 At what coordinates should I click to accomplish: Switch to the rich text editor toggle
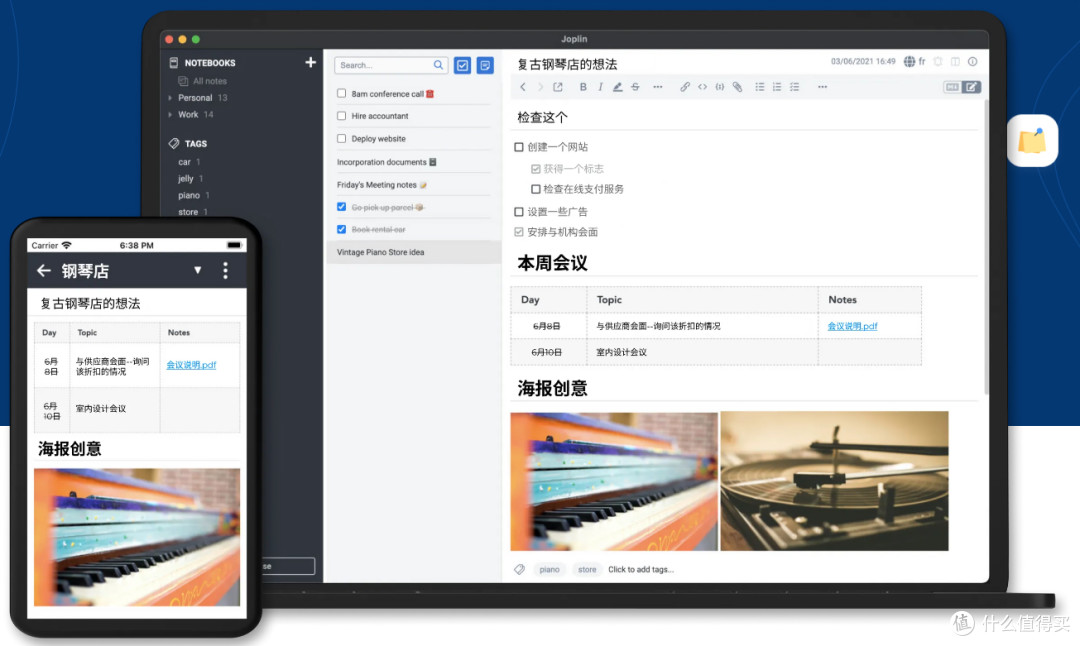(x=971, y=87)
